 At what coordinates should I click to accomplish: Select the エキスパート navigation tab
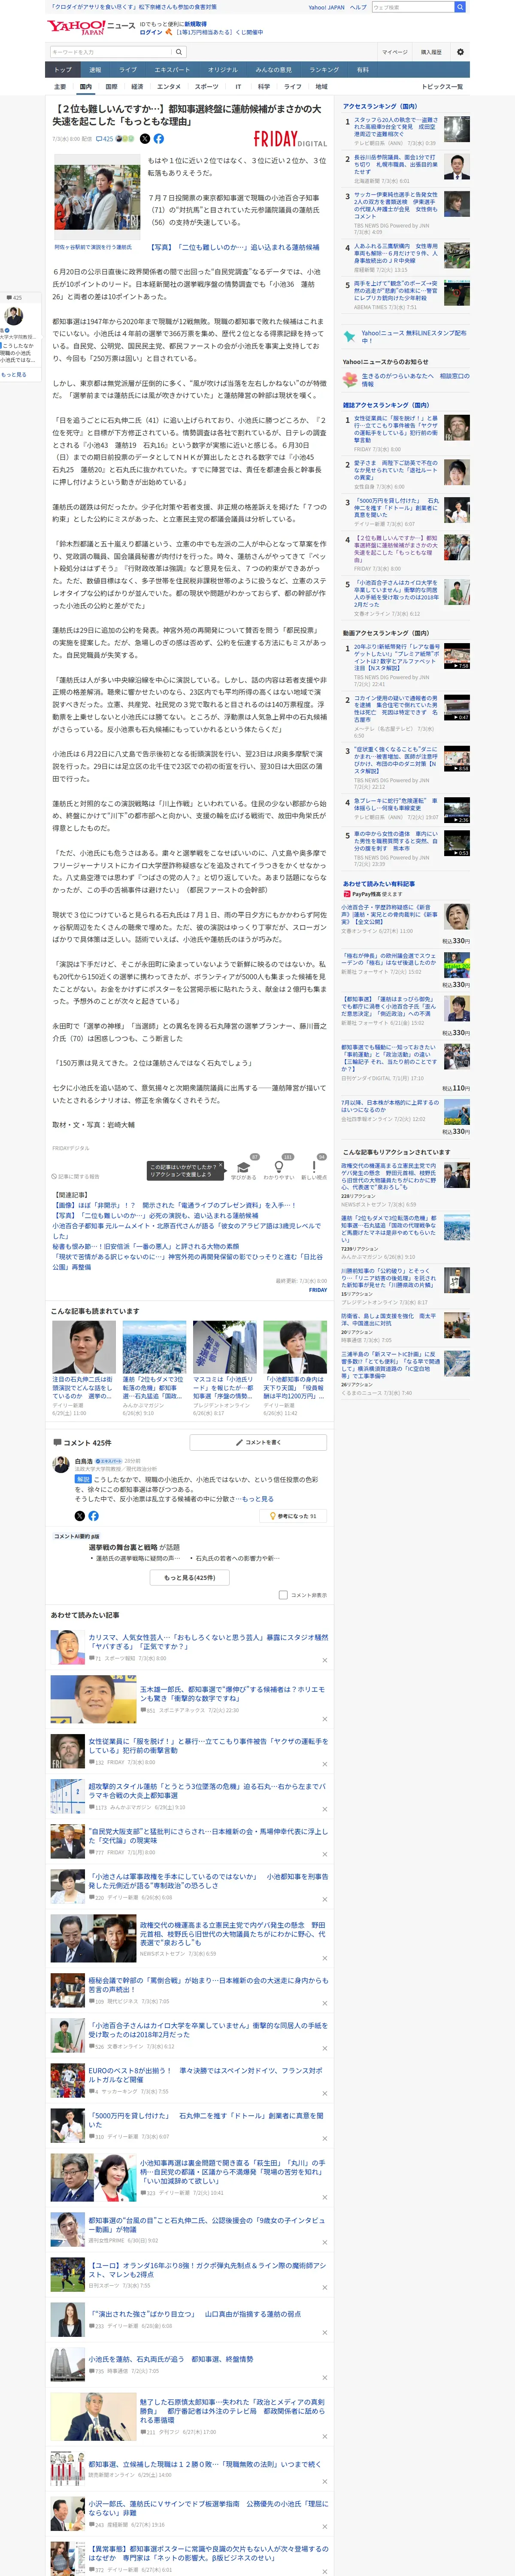tap(172, 70)
